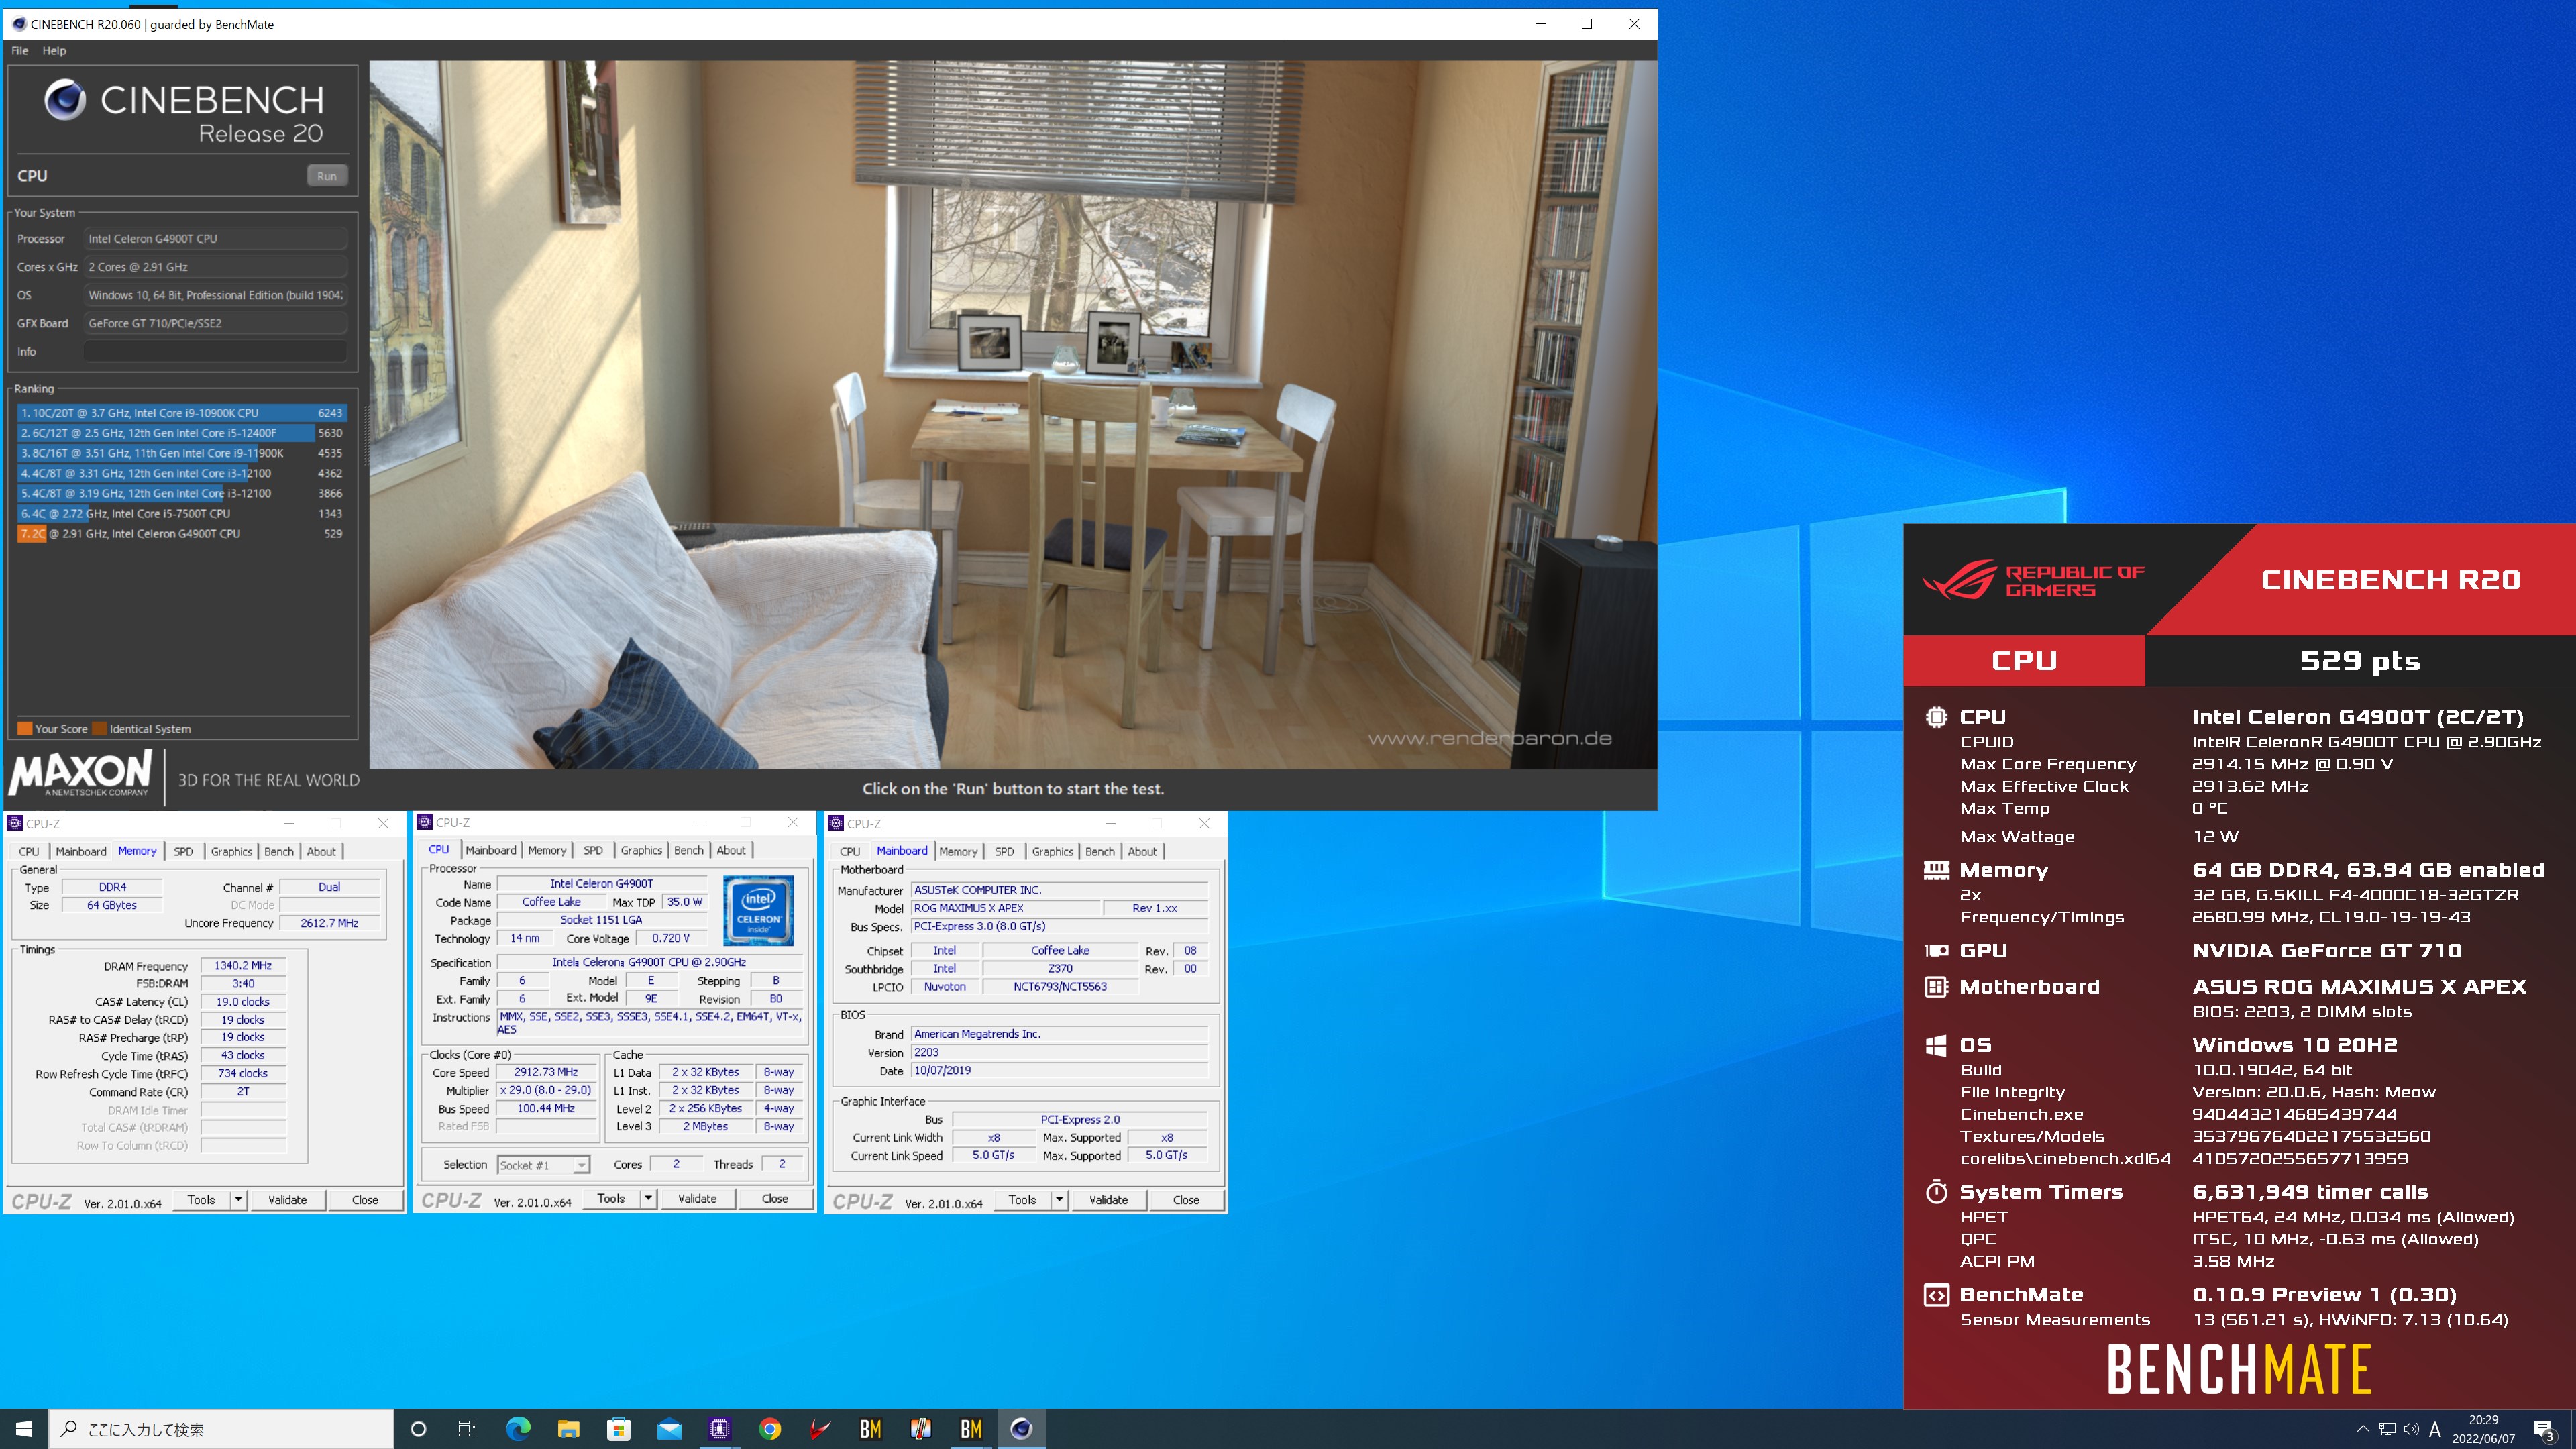2576x1449 pixels.
Task: Select i5-12400F ranking row scoring 5630
Action: click(181, 433)
